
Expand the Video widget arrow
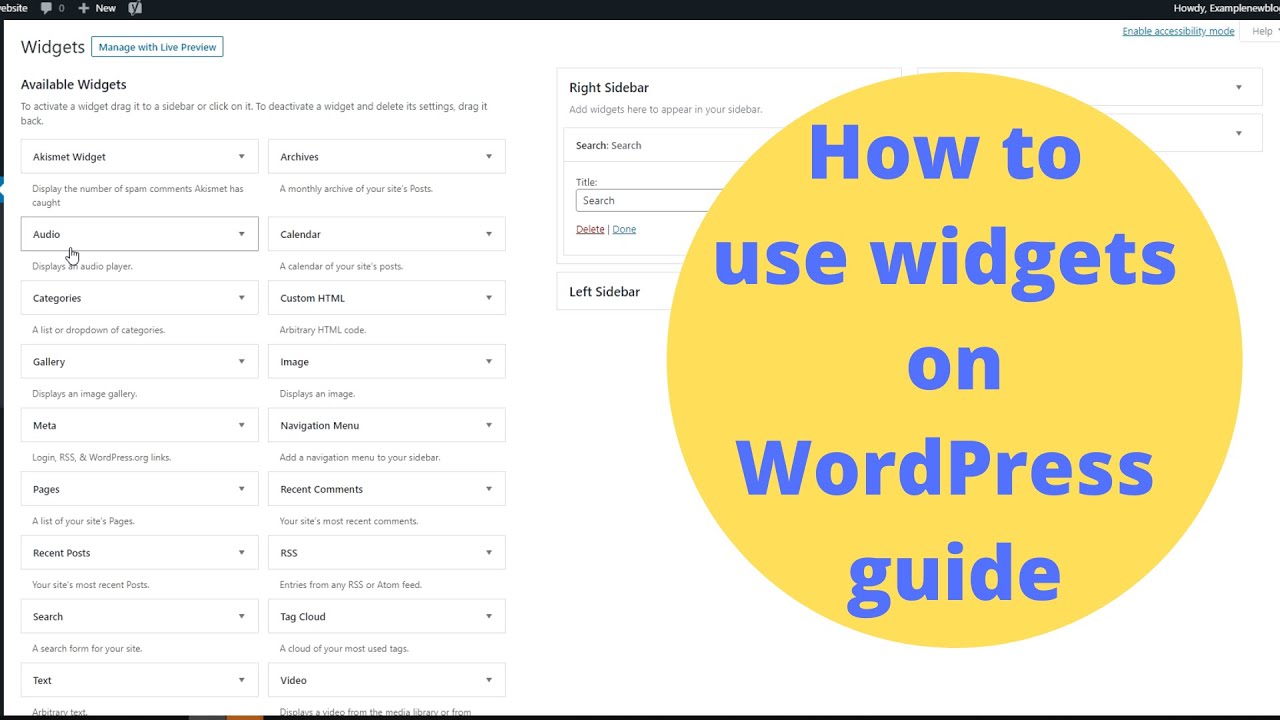(x=489, y=680)
